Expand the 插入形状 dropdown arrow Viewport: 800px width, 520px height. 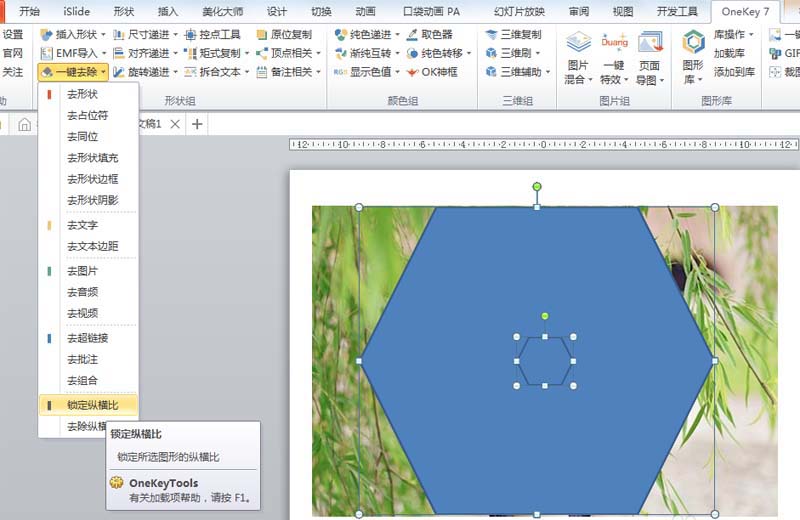click(x=104, y=35)
